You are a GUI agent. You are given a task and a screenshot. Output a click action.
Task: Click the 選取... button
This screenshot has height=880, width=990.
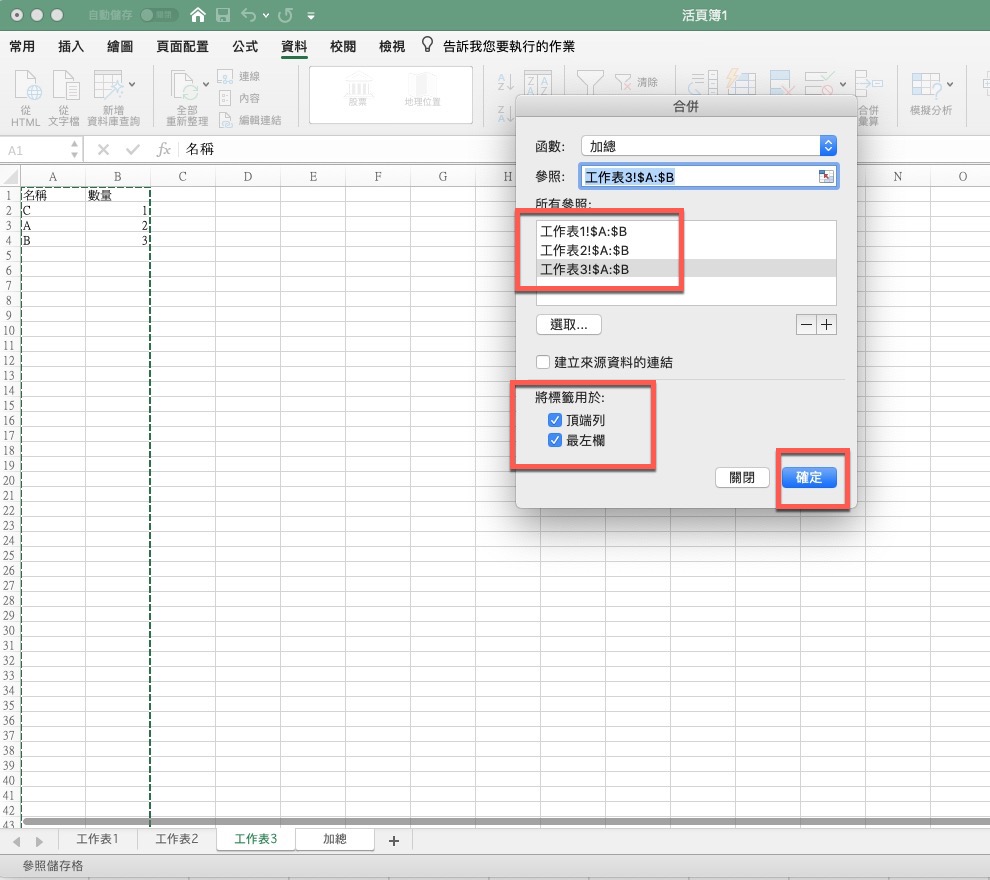click(568, 325)
